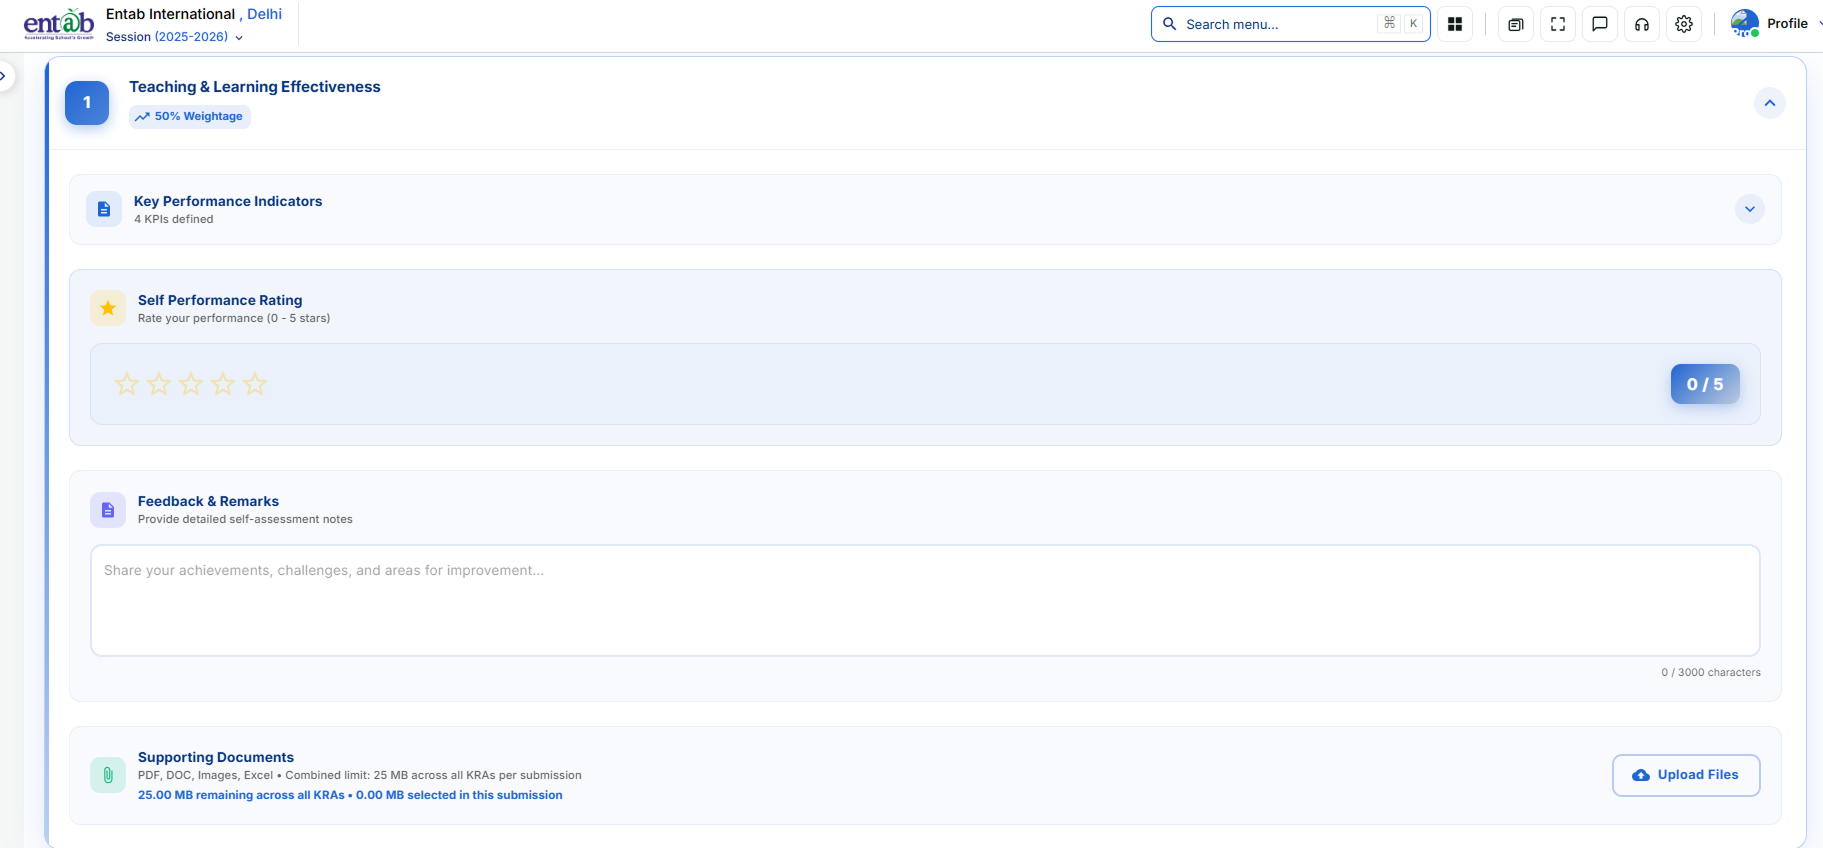Click the section number 1 badge
The image size is (1823, 848).
[87, 102]
